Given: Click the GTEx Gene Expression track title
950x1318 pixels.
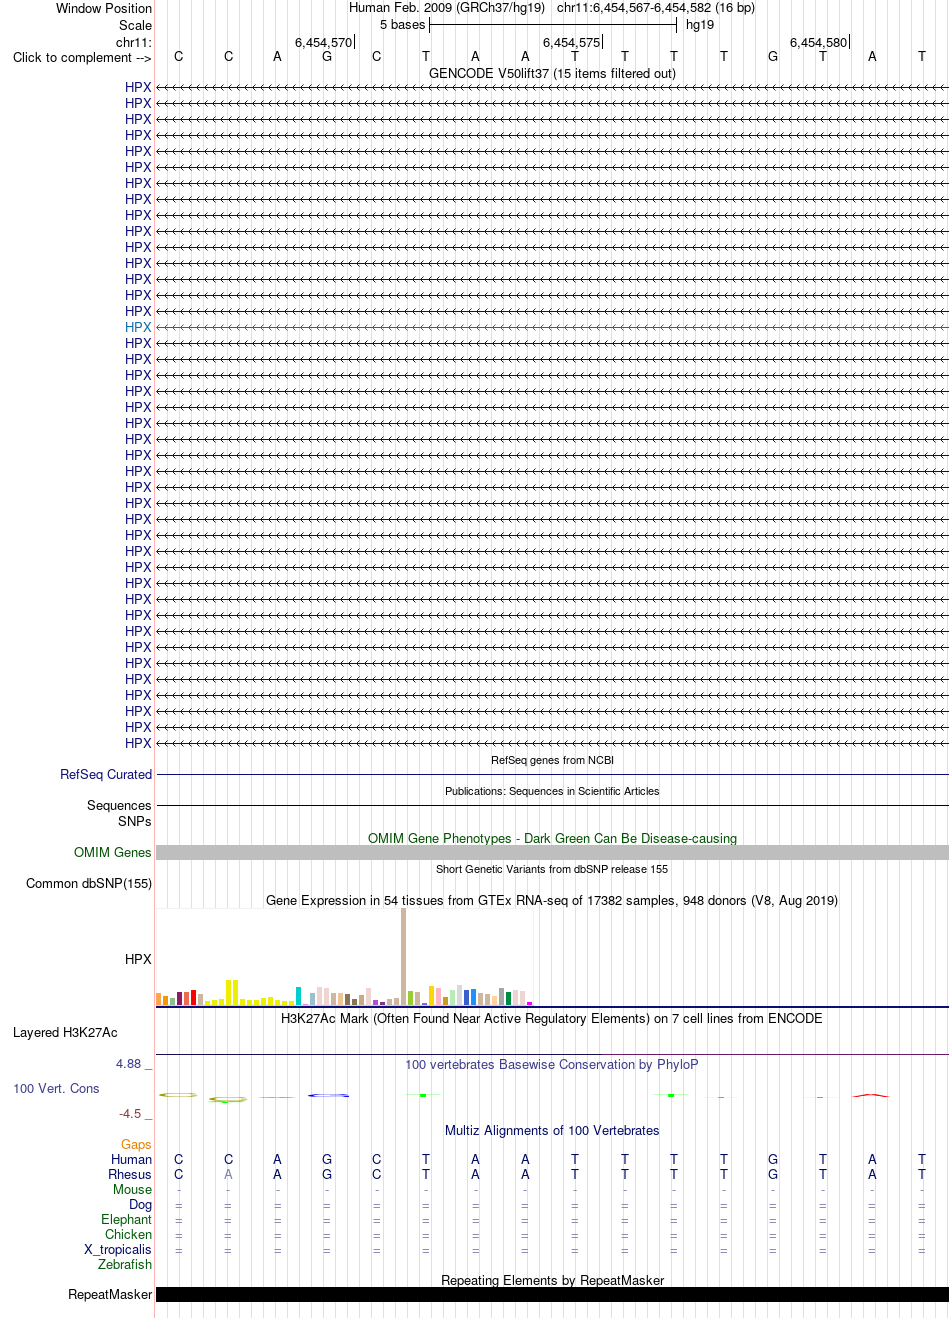Looking at the screenshot, I should [x=552, y=900].
